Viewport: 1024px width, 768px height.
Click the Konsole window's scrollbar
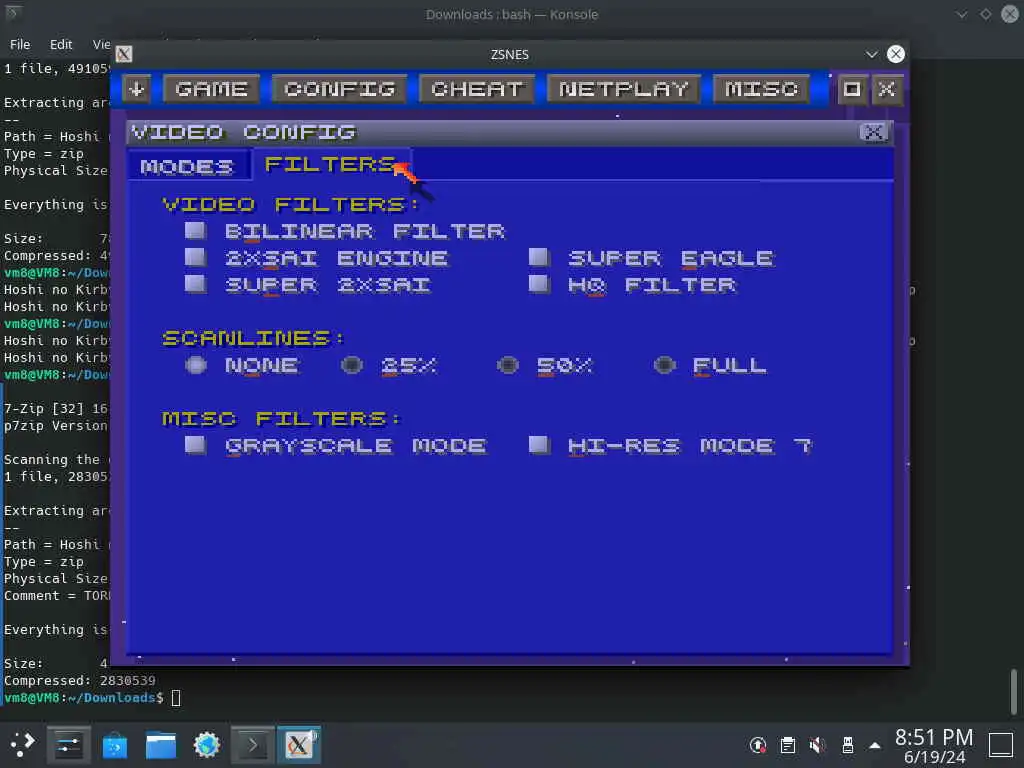pos(1013,692)
